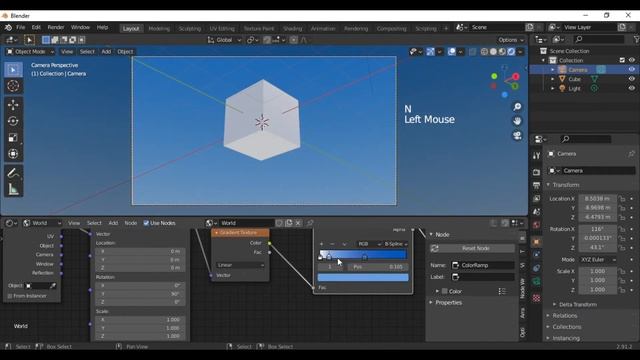The width and height of the screenshot is (640, 360).
Task: Click the add color stop plus button
Action: point(322,244)
